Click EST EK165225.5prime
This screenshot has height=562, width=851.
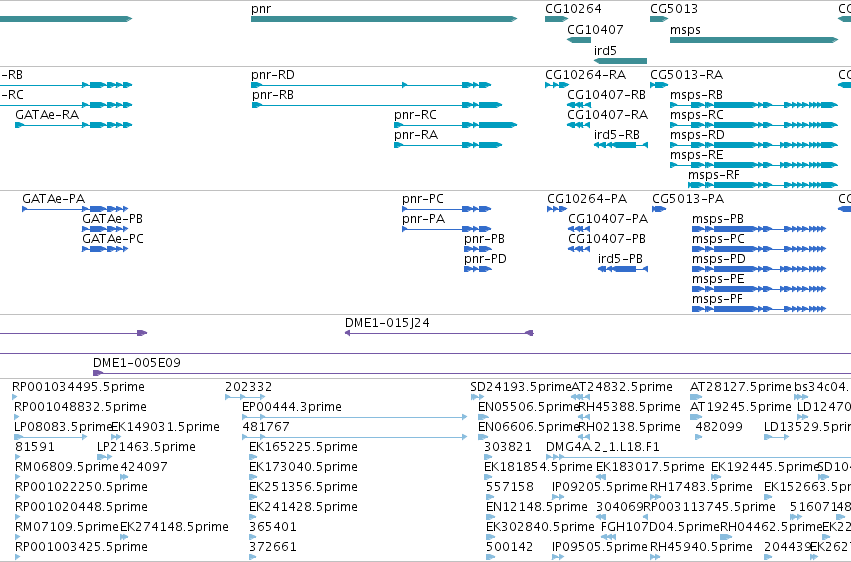pos(303,447)
